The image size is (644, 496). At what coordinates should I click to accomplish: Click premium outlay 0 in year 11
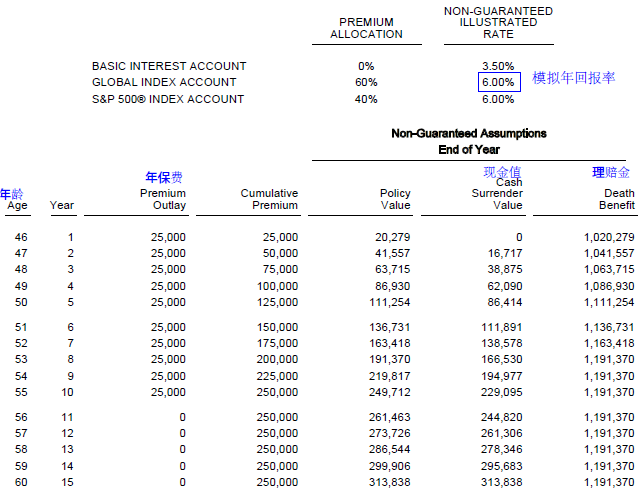click(x=182, y=417)
